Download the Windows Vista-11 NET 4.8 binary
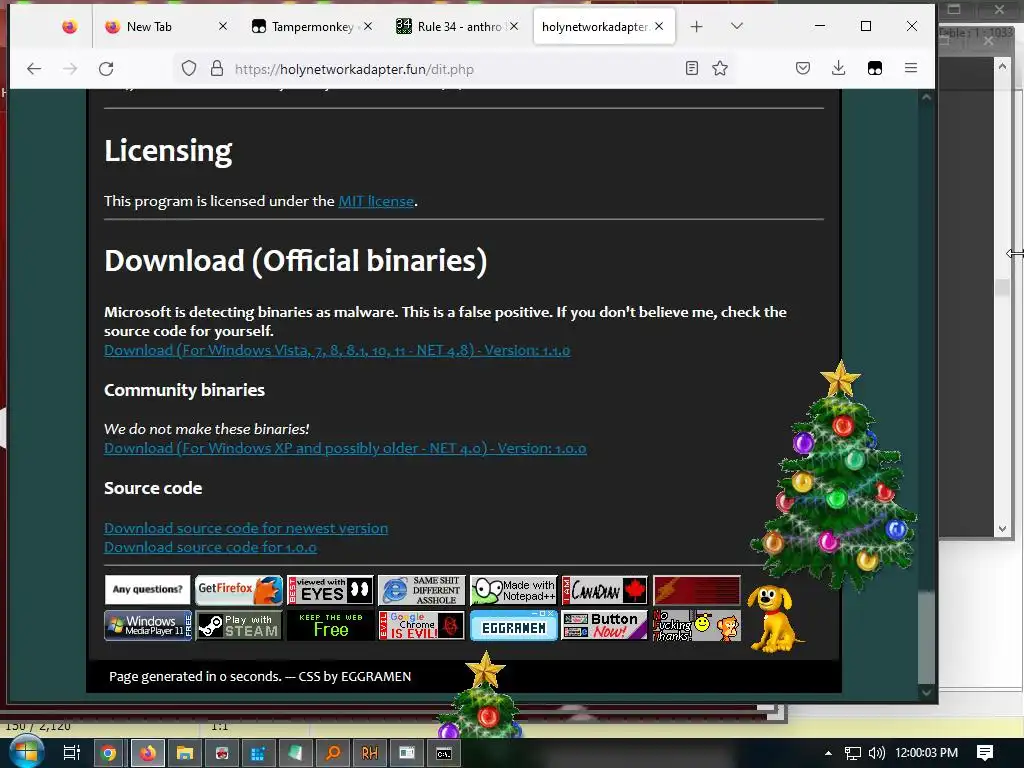1024x768 pixels. pyautogui.click(x=337, y=350)
